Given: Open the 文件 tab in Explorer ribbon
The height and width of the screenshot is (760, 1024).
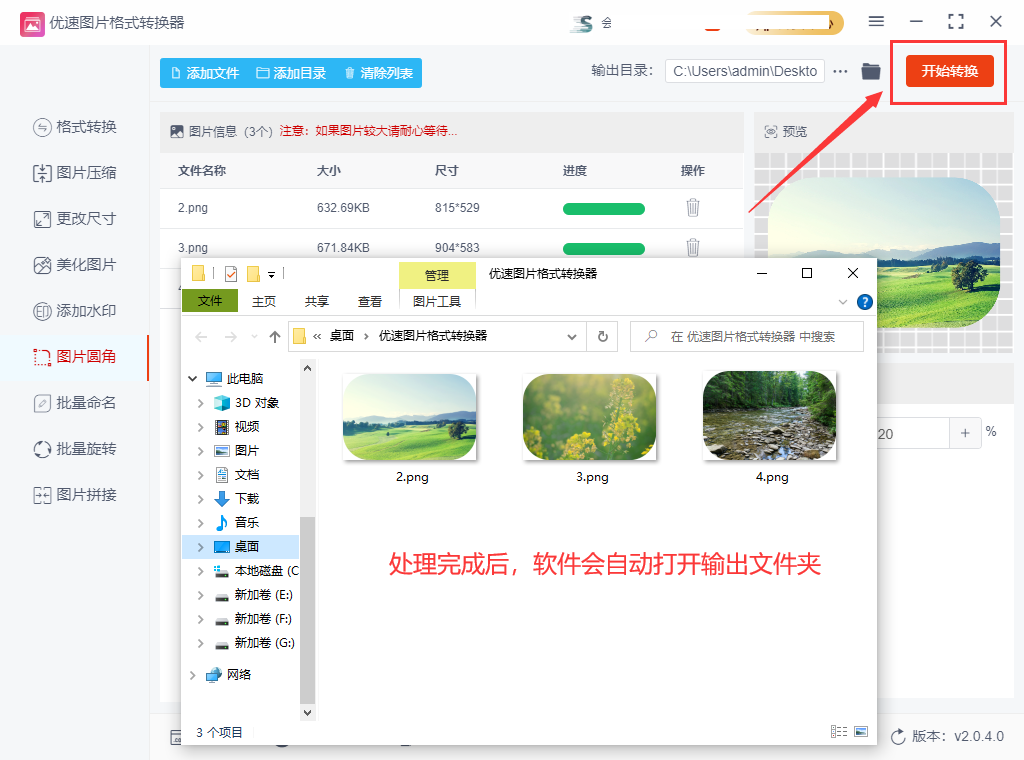Looking at the screenshot, I should [x=210, y=301].
